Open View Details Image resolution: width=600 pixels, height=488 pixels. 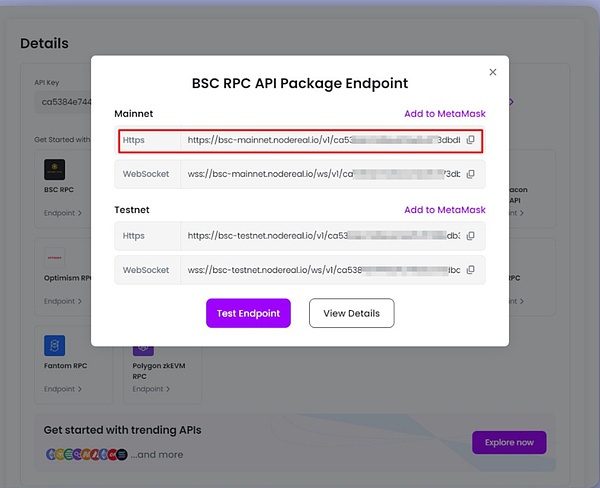351,313
